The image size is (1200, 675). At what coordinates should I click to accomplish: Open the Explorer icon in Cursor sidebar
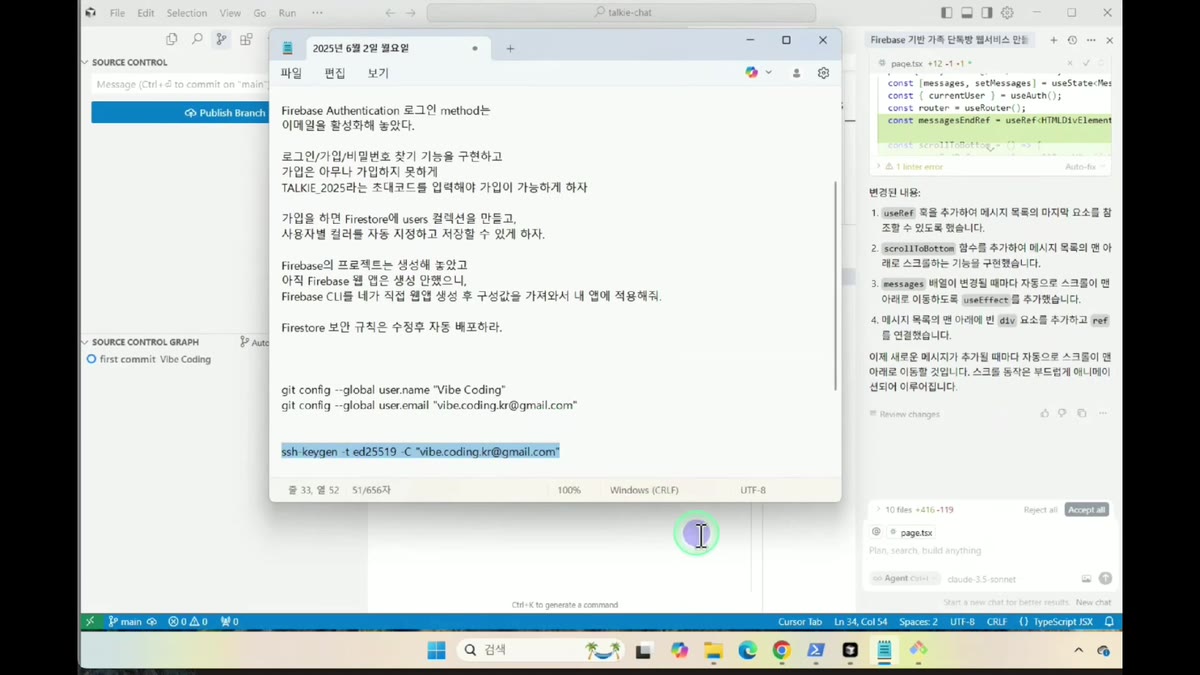172,39
